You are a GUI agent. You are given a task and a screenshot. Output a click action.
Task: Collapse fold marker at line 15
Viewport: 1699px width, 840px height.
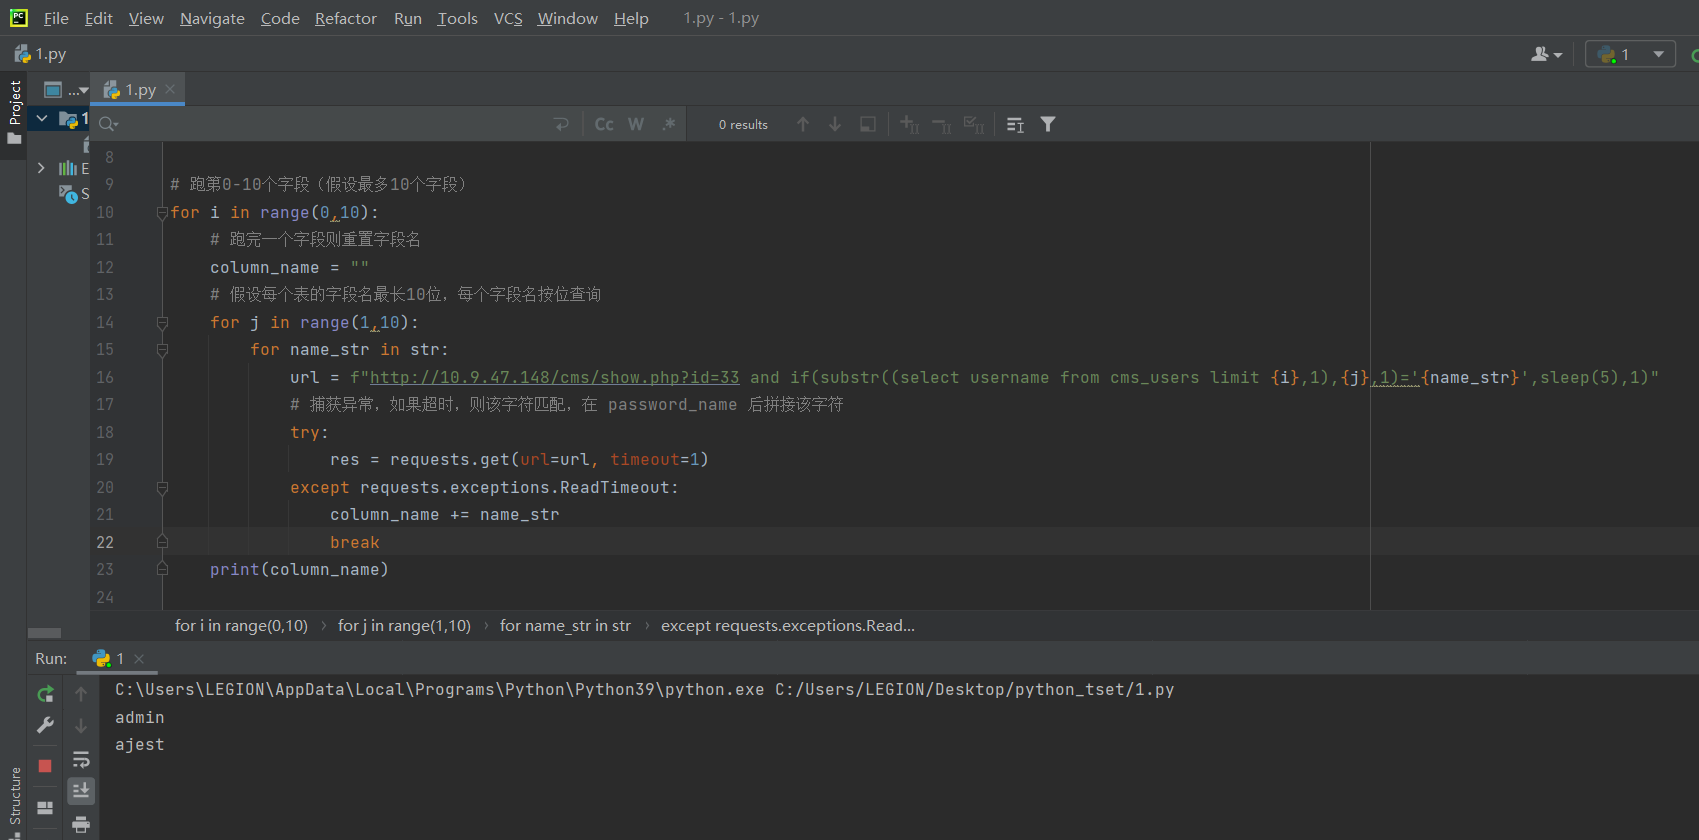coord(162,350)
